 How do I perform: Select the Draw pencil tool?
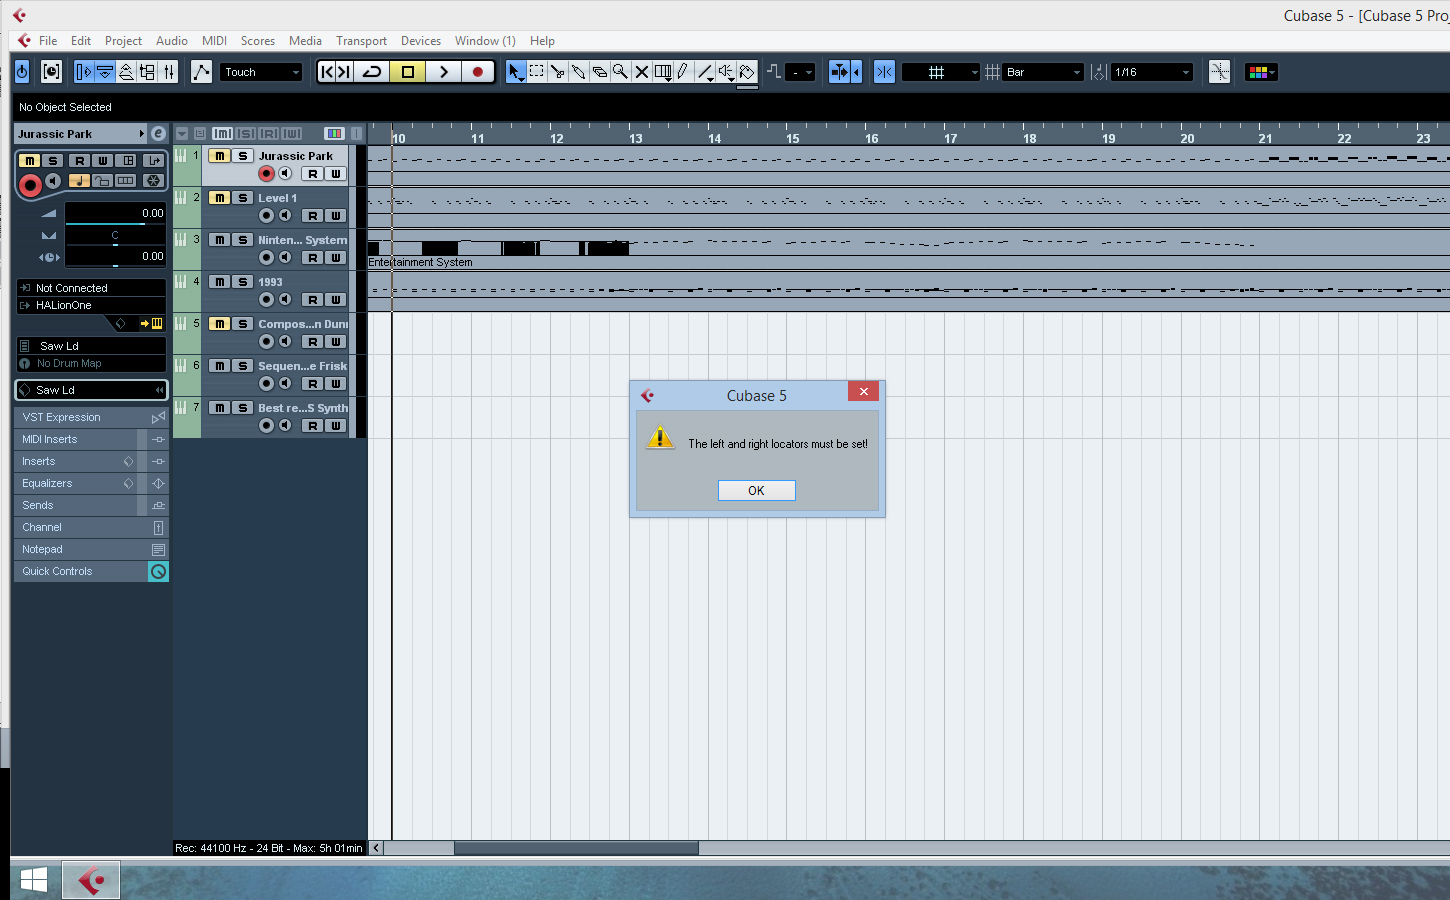pyautogui.click(x=683, y=72)
